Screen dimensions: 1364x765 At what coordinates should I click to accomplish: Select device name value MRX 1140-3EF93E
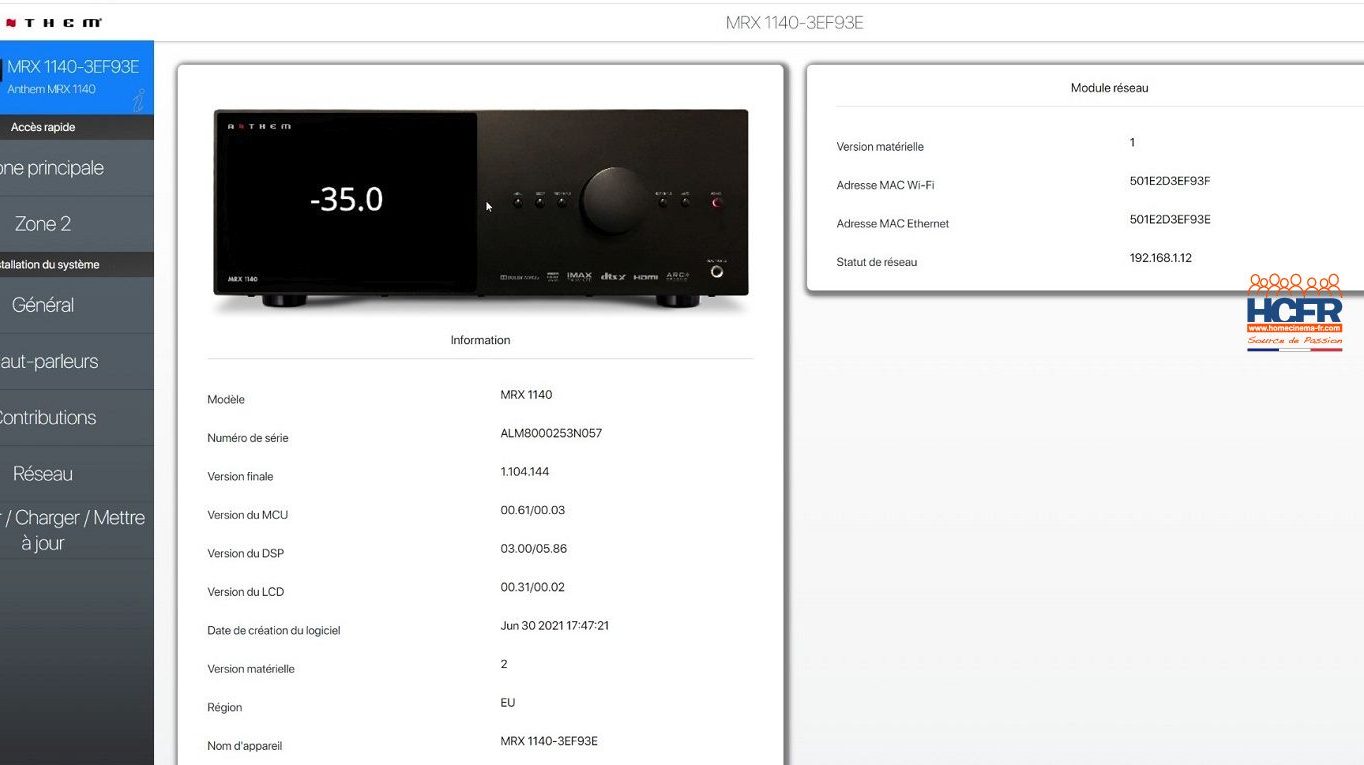point(549,741)
